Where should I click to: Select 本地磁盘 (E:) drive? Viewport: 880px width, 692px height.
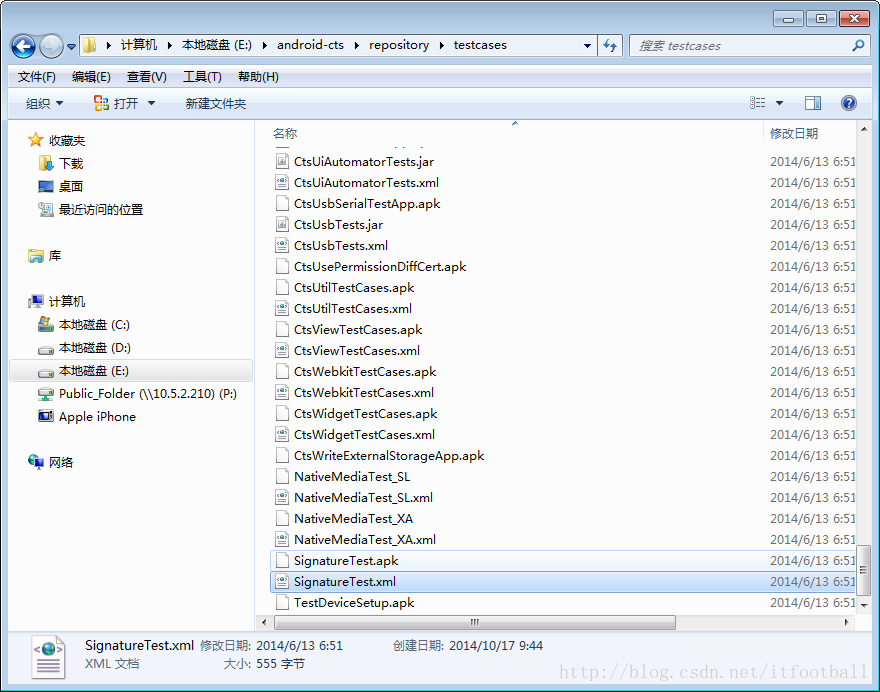[x=131, y=370]
